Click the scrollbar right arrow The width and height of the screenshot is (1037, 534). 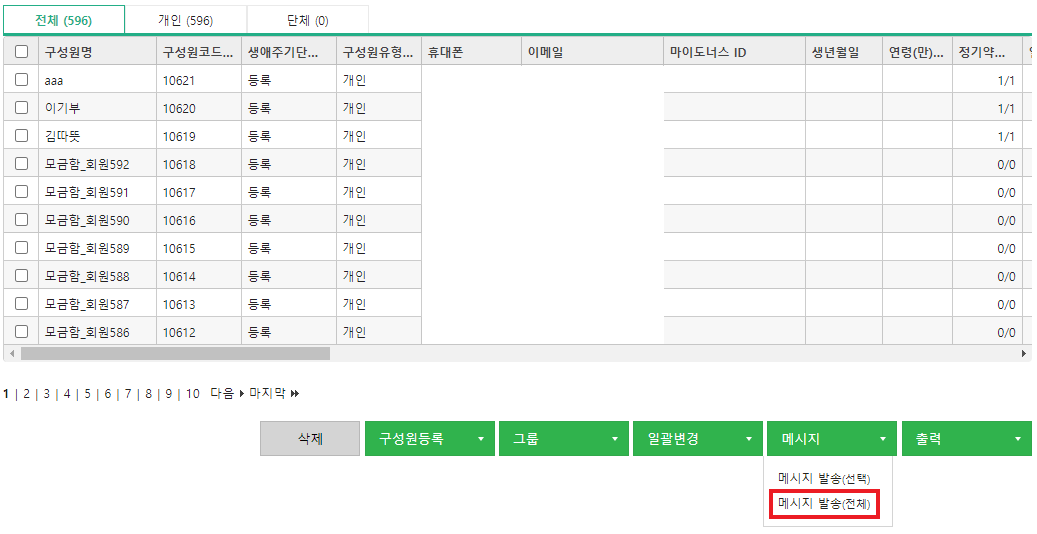[1023, 354]
